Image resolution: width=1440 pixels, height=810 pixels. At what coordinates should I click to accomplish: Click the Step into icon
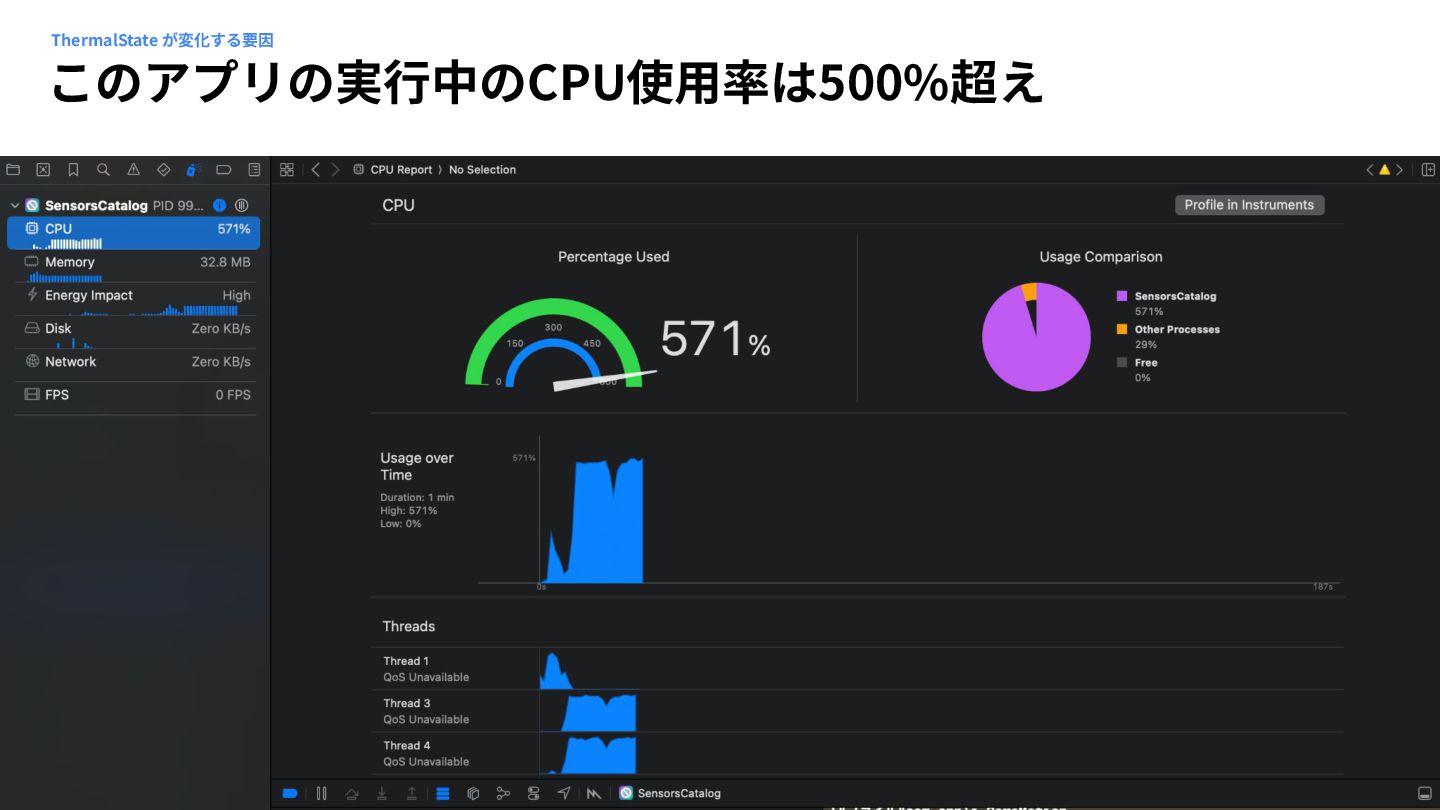[382, 793]
